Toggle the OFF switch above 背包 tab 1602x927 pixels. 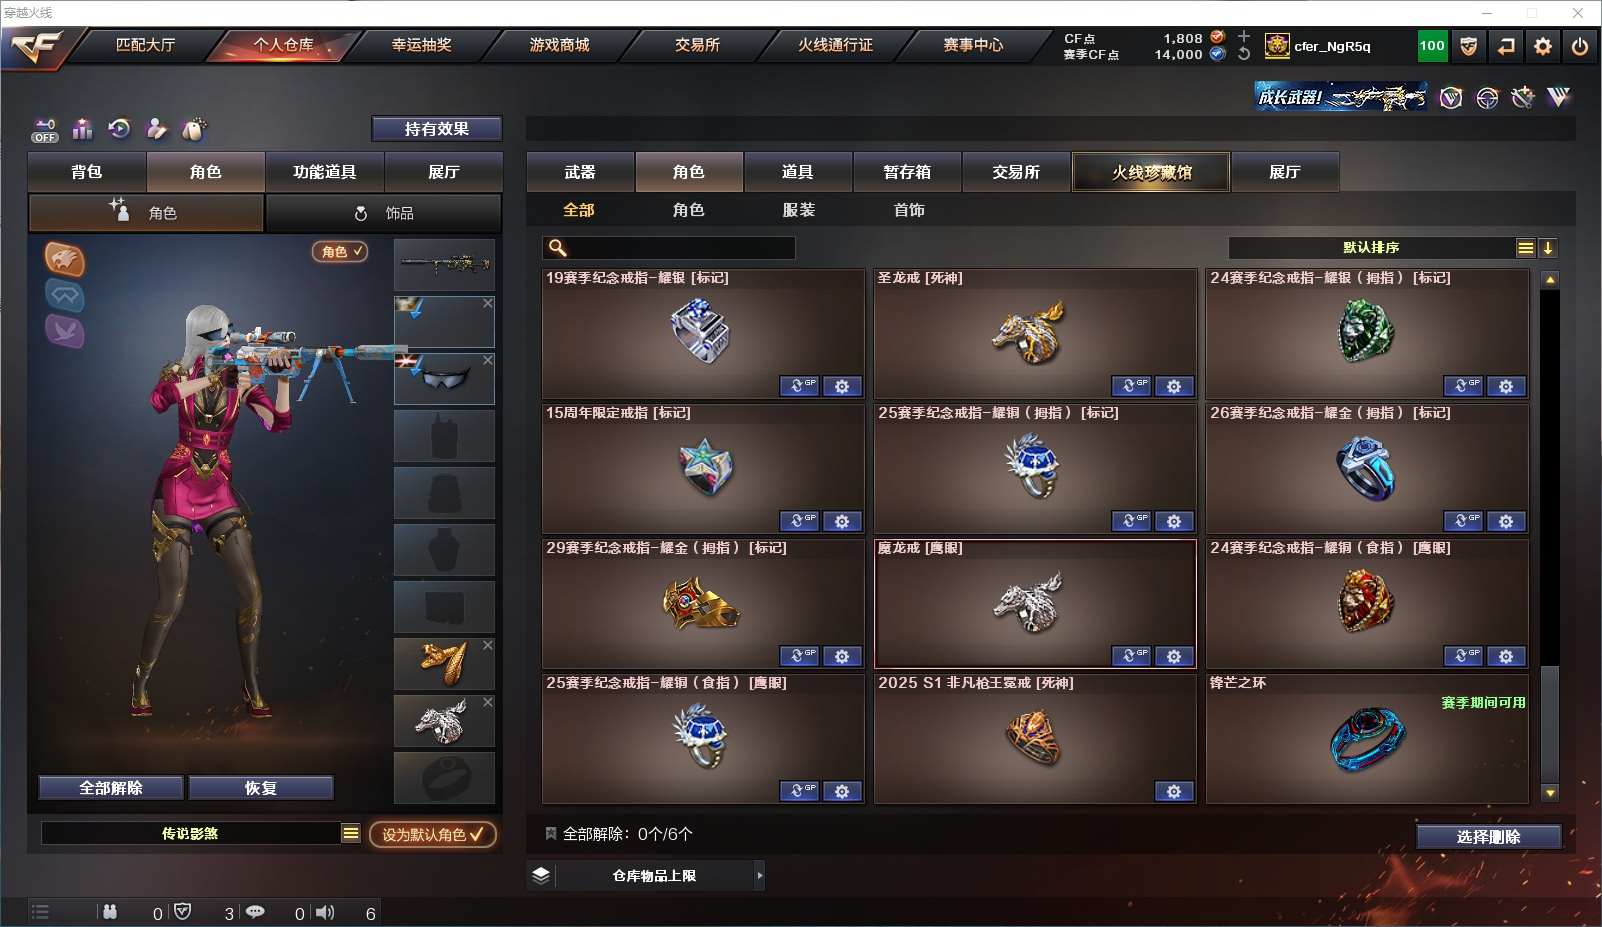pos(45,130)
